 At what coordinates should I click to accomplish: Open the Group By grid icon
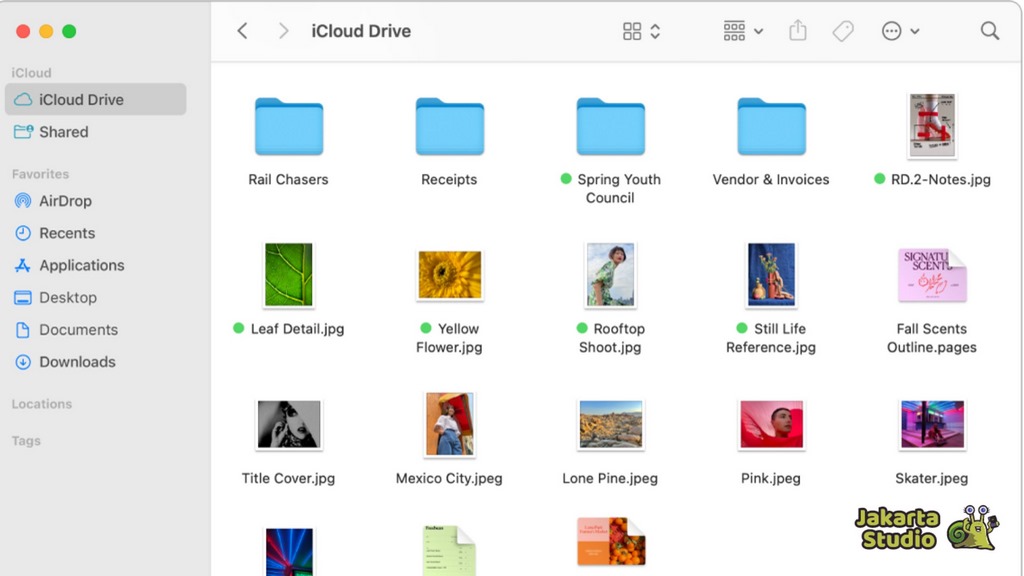coord(734,31)
